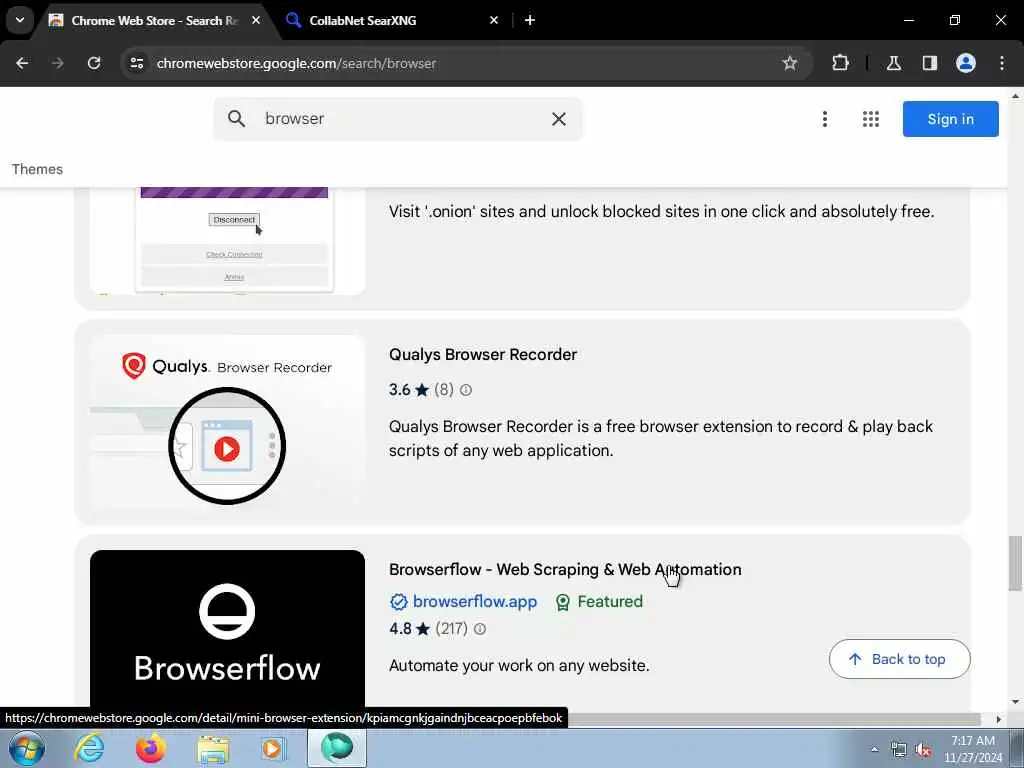Click the scrollbar up arrow
The width and height of the screenshot is (1024, 768).
[1014, 96]
